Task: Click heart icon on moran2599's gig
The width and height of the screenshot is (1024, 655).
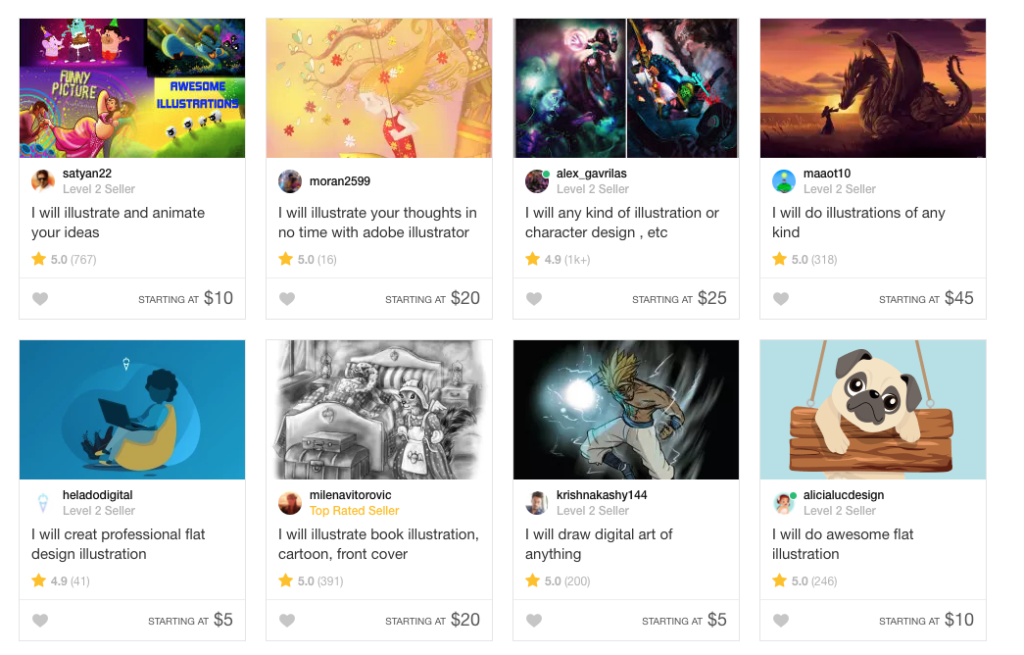Action: 287,298
